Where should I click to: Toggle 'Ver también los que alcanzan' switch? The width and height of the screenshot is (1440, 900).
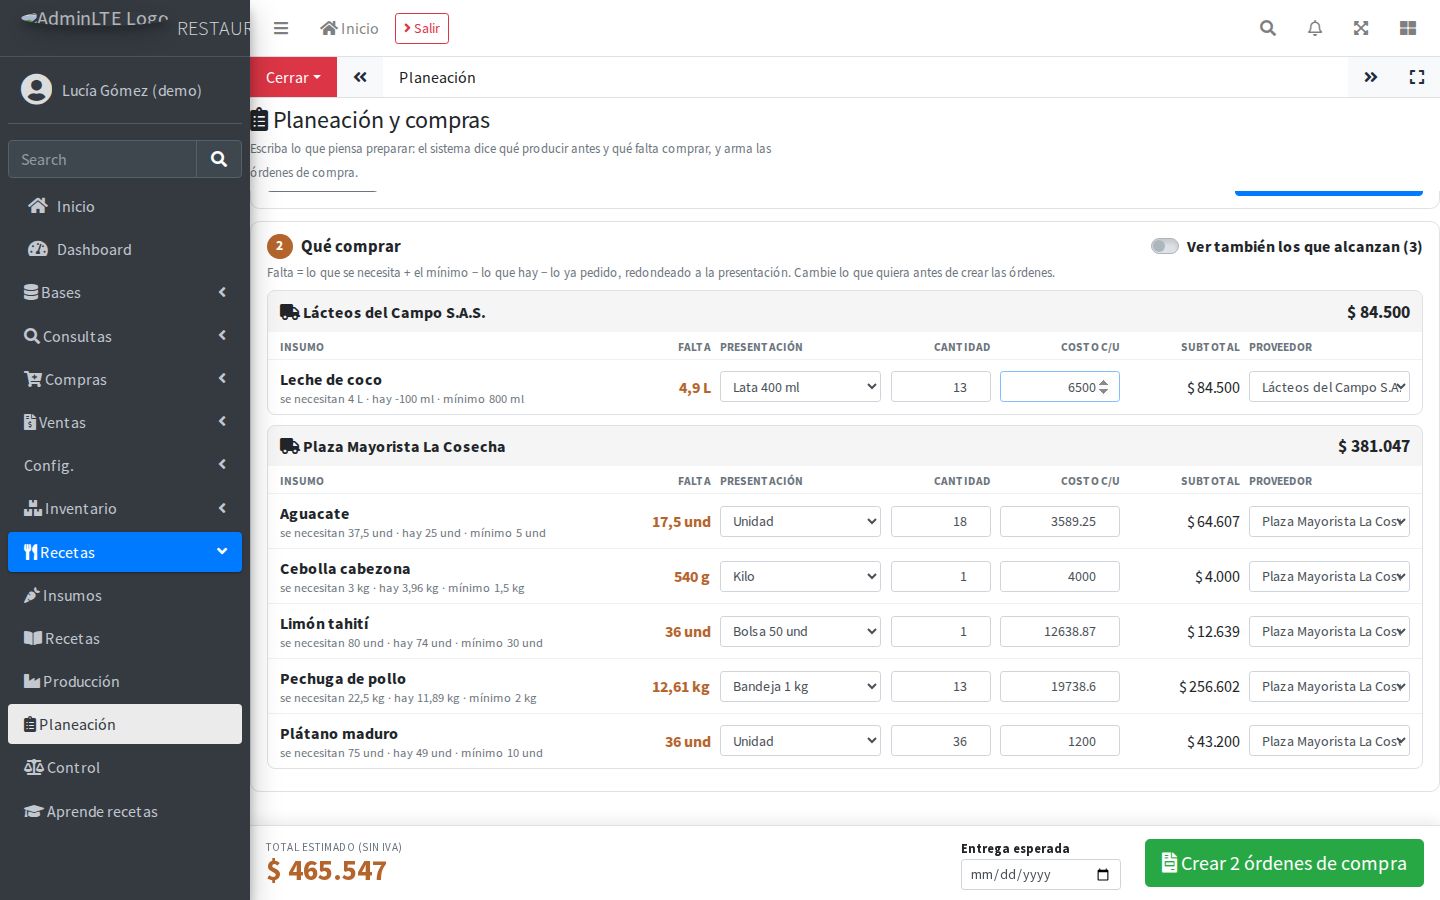click(x=1164, y=246)
